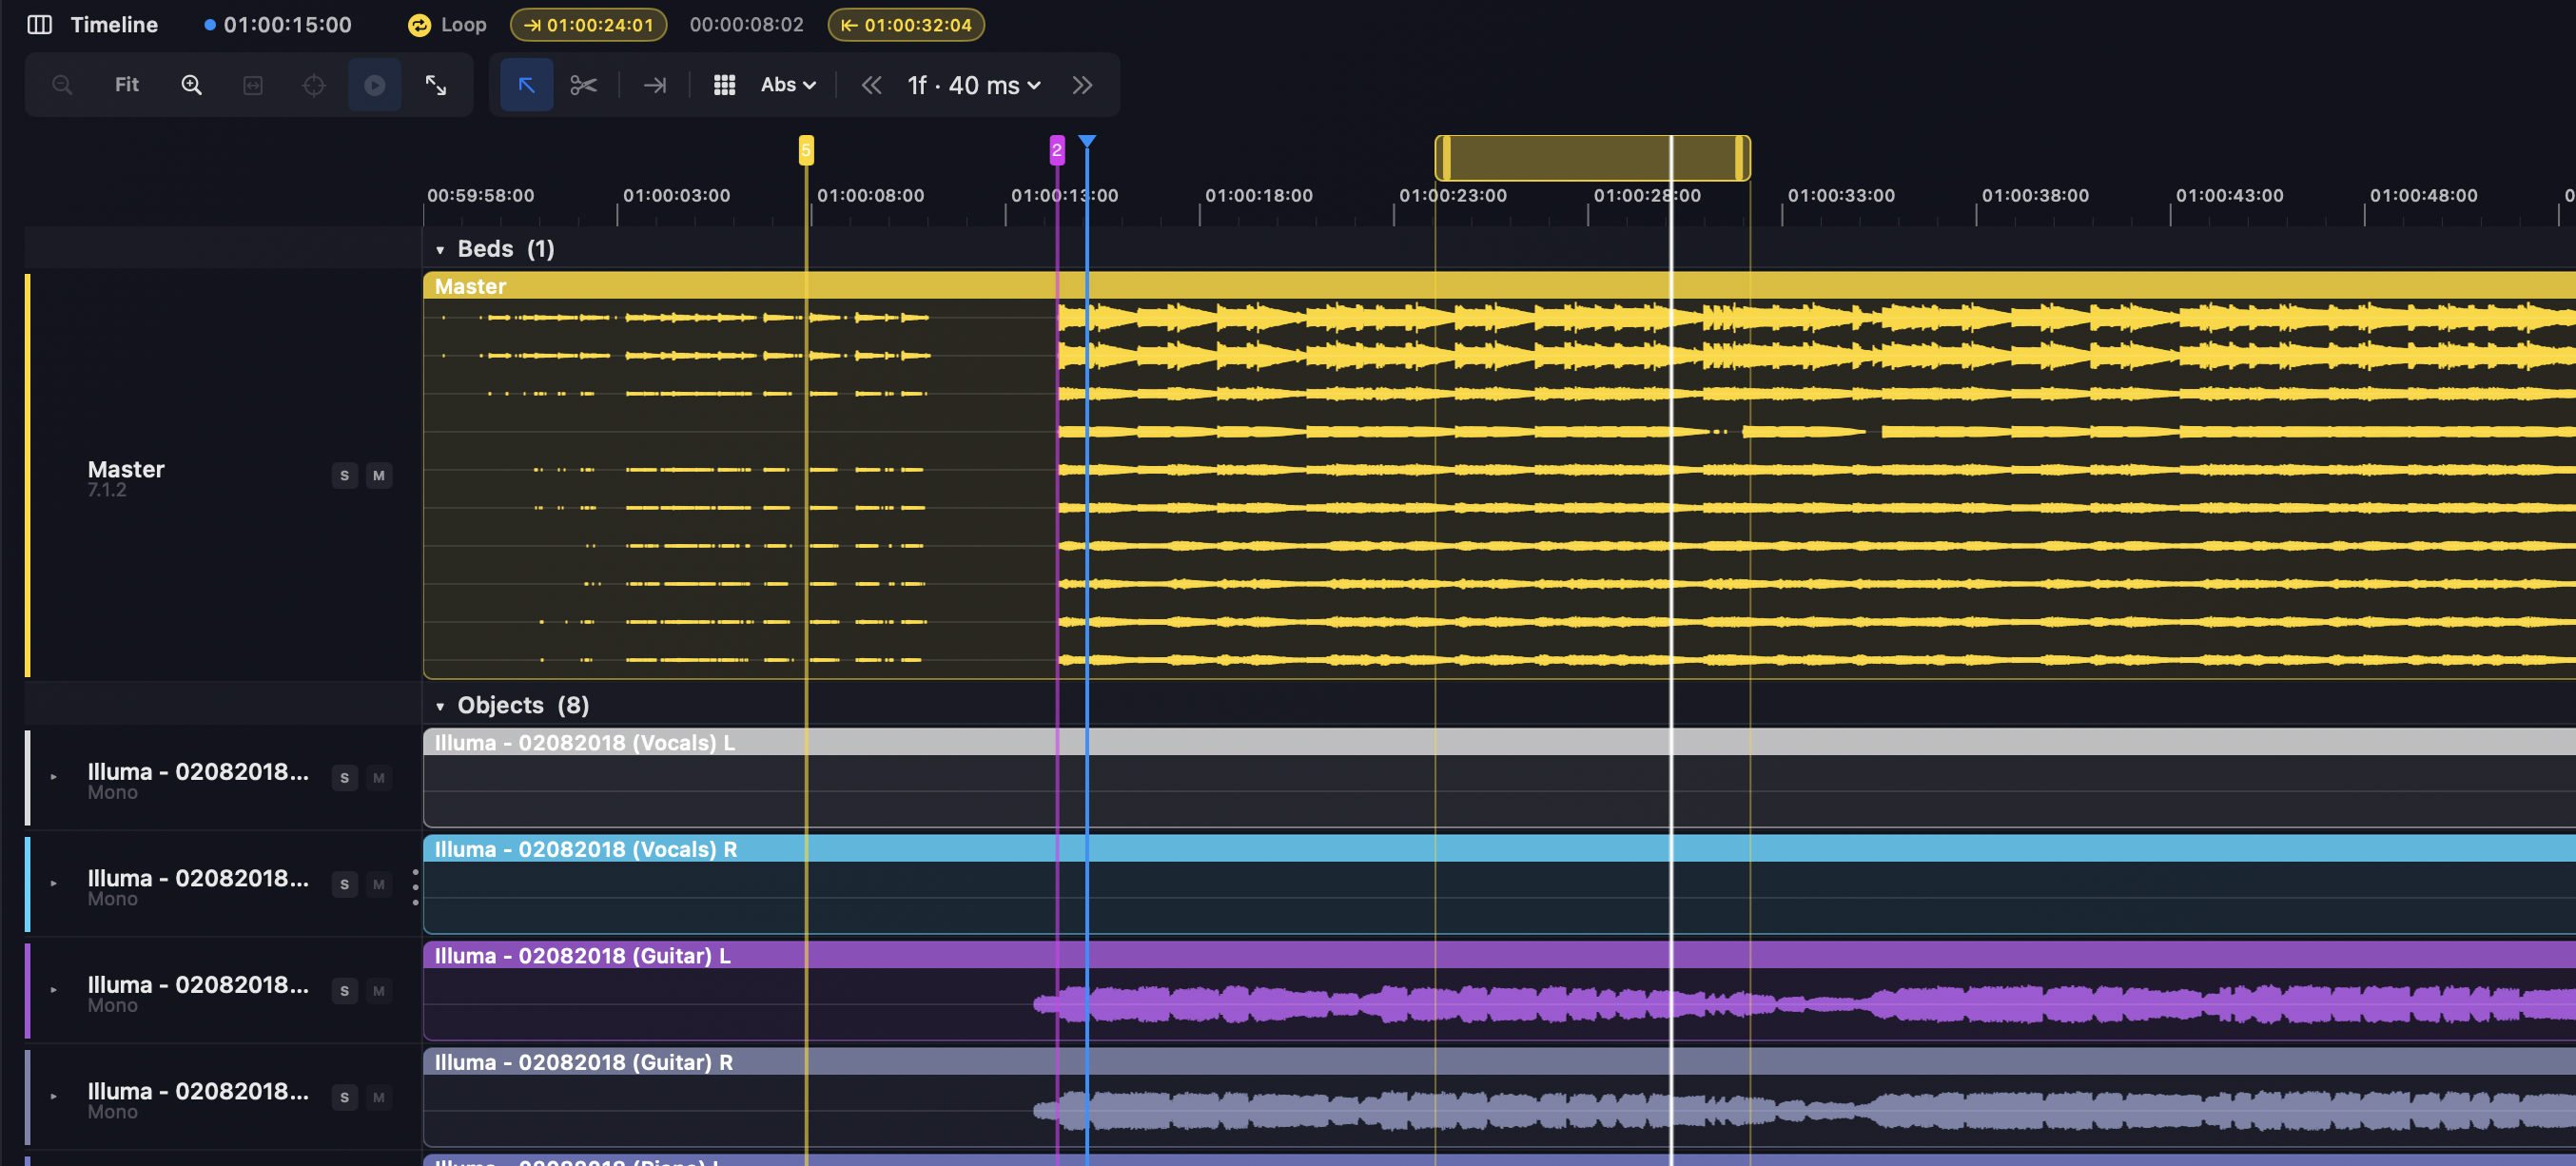This screenshot has height=1166, width=2576.
Task: Collapse the Beds (1) group
Action: [x=440, y=250]
